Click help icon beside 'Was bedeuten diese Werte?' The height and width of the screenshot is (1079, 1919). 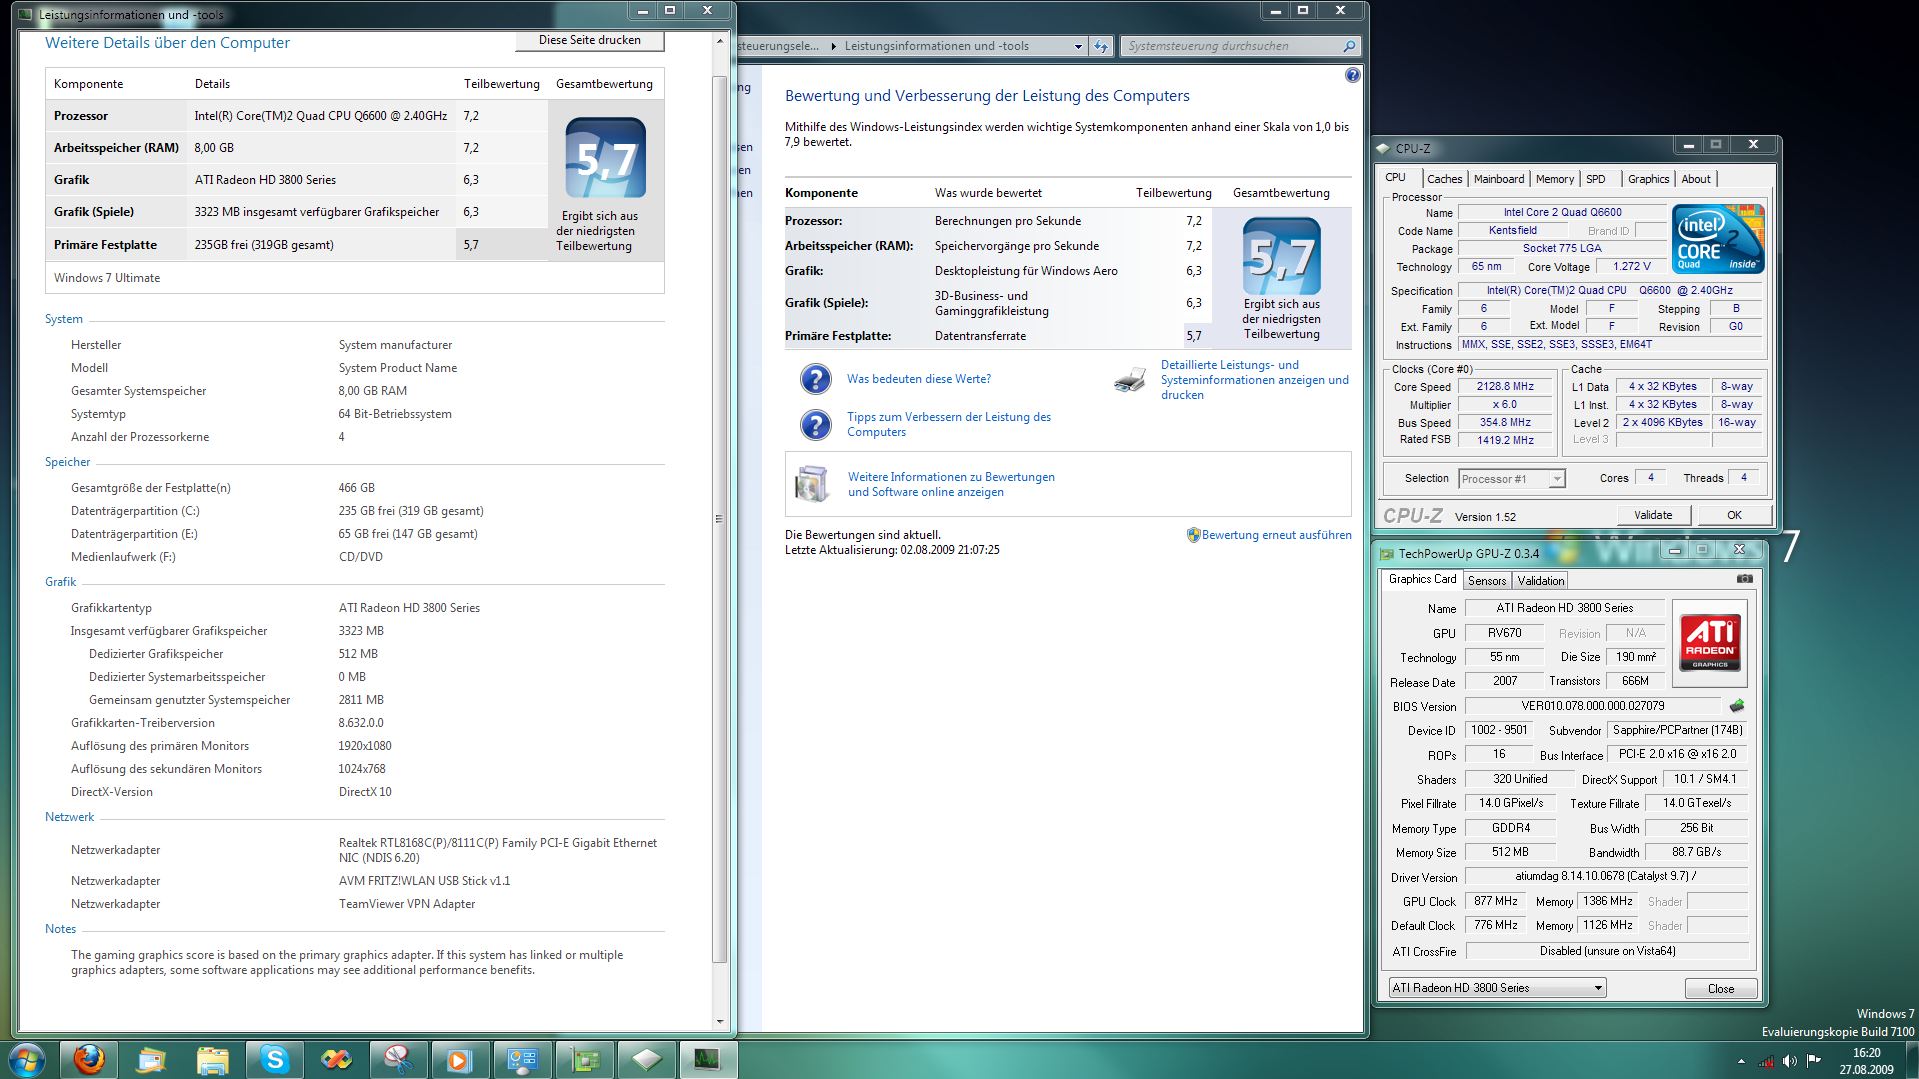[816, 379]
